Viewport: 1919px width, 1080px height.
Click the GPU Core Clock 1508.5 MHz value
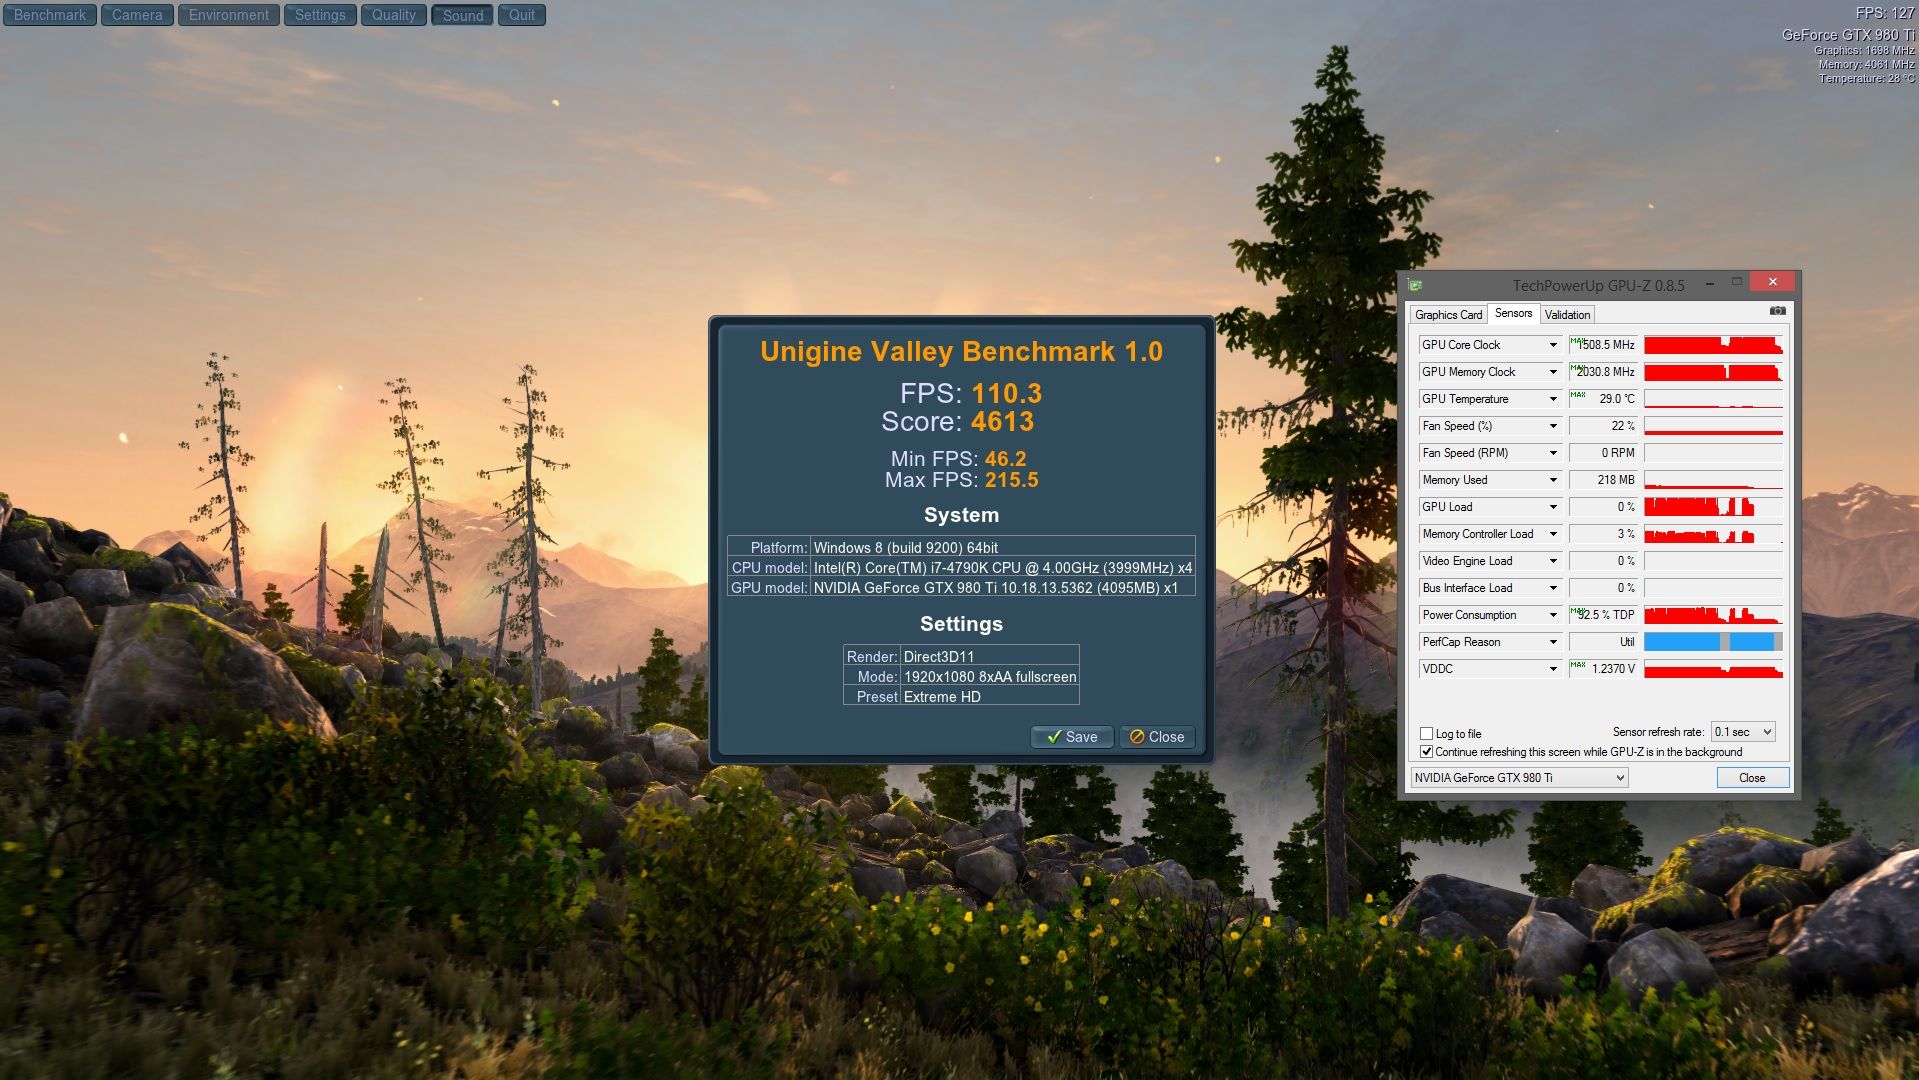[x=1603, y=345]
